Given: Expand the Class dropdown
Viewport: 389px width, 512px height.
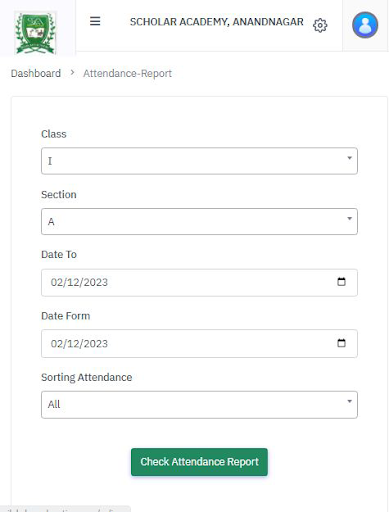Looking at the screenshot, I should (x=199, y=161).
